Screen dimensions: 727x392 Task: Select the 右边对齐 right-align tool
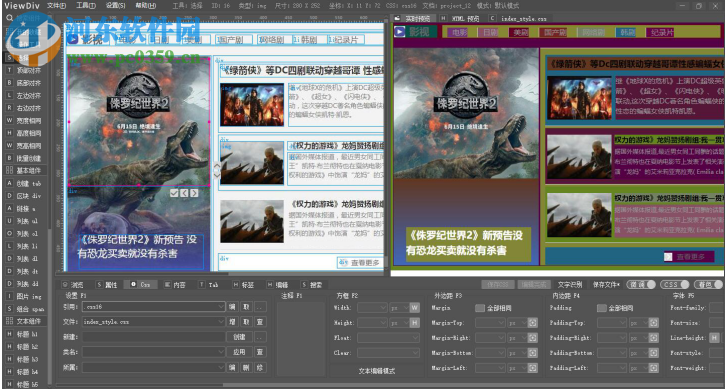[x=25, y=108]
